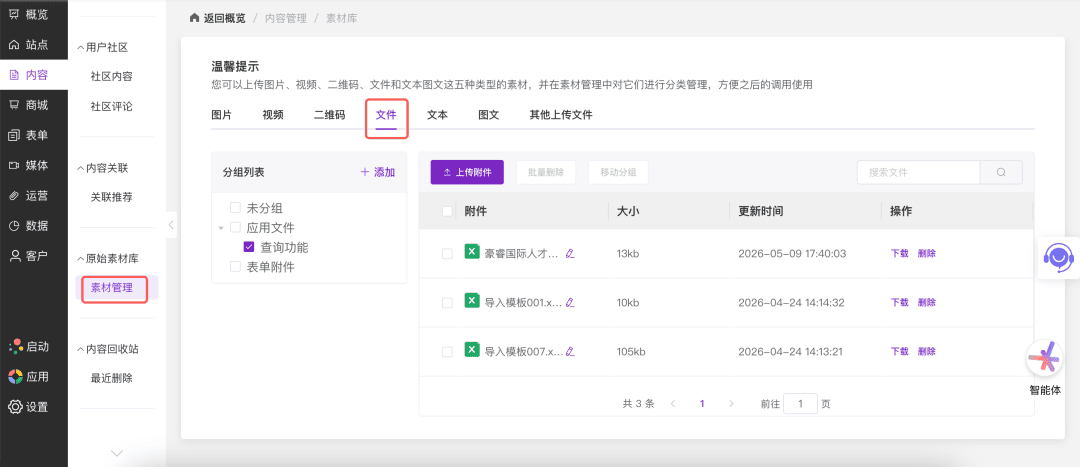Collapse the 原始素材库 menu section

(x=80, y=259)
